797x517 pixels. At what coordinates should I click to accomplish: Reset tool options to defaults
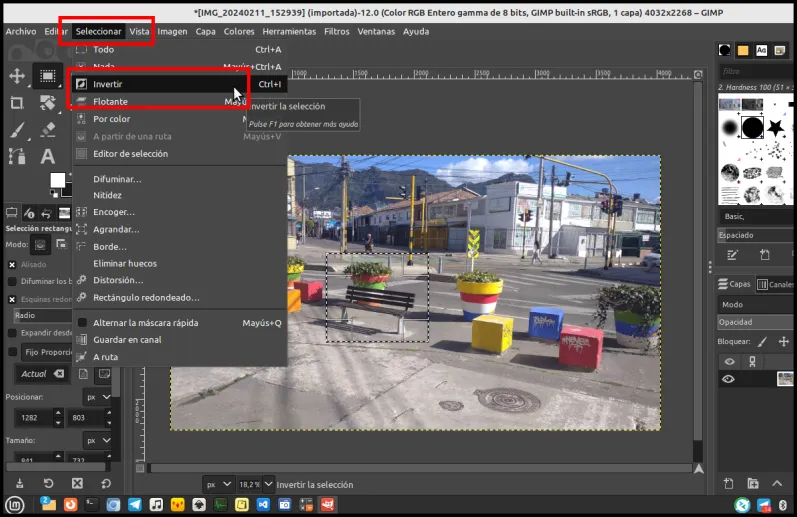[106, 483]
